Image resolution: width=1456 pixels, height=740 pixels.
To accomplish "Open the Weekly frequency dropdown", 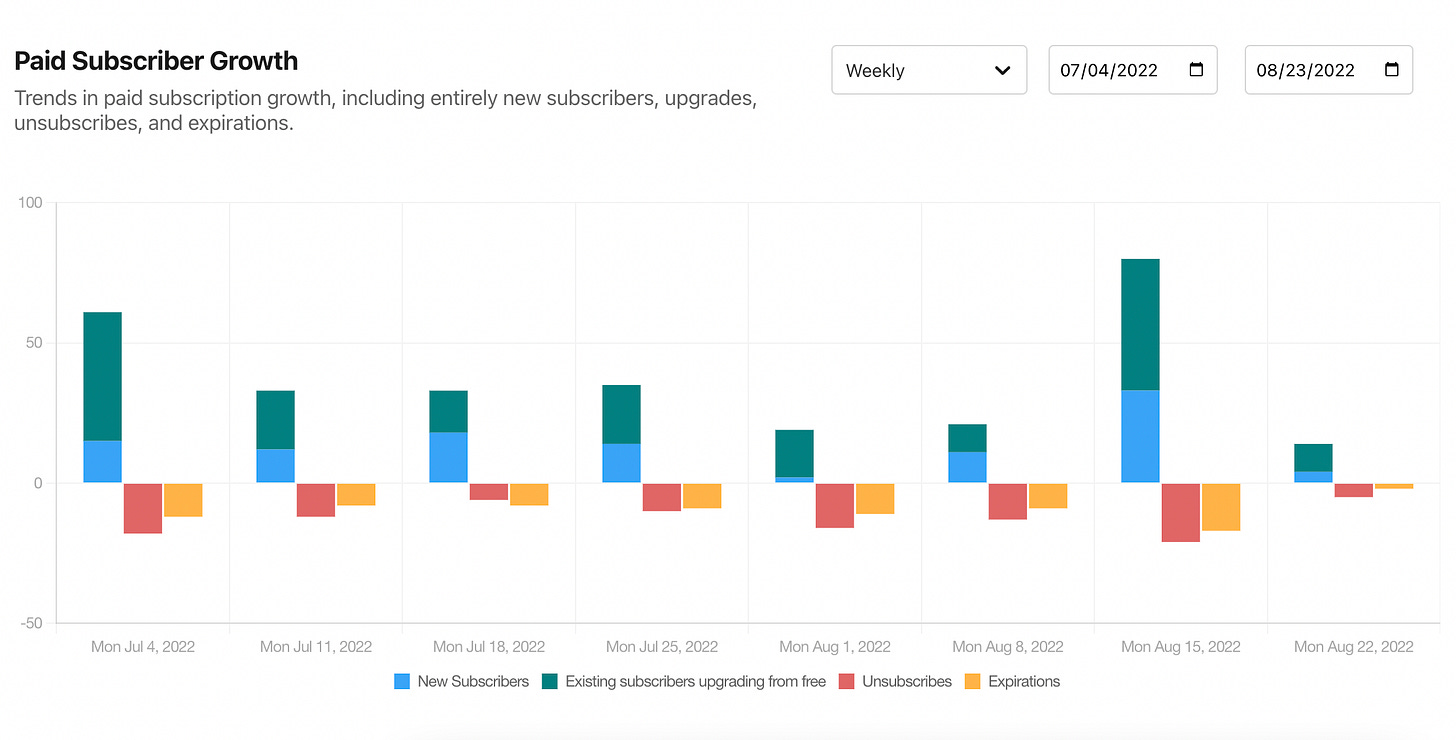I will [928, 69].
